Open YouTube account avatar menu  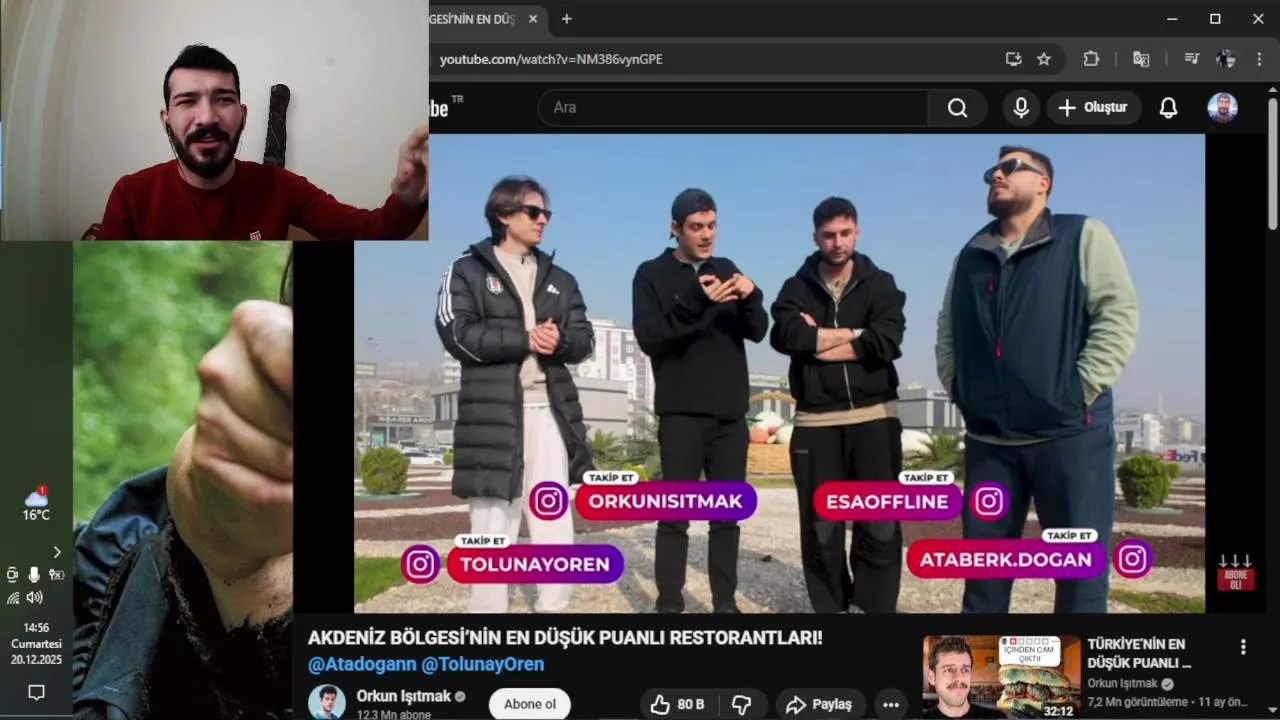click(x=1222, y=108)
